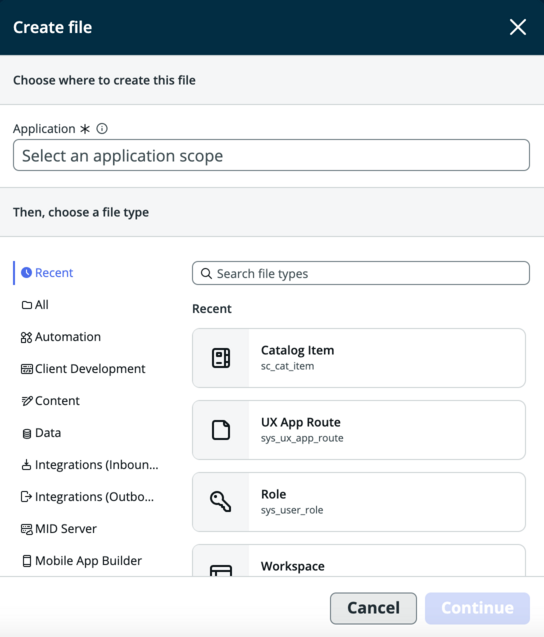Click the Content pencil icon
This screenshot has height=637, width=544.
click(27, 401)
